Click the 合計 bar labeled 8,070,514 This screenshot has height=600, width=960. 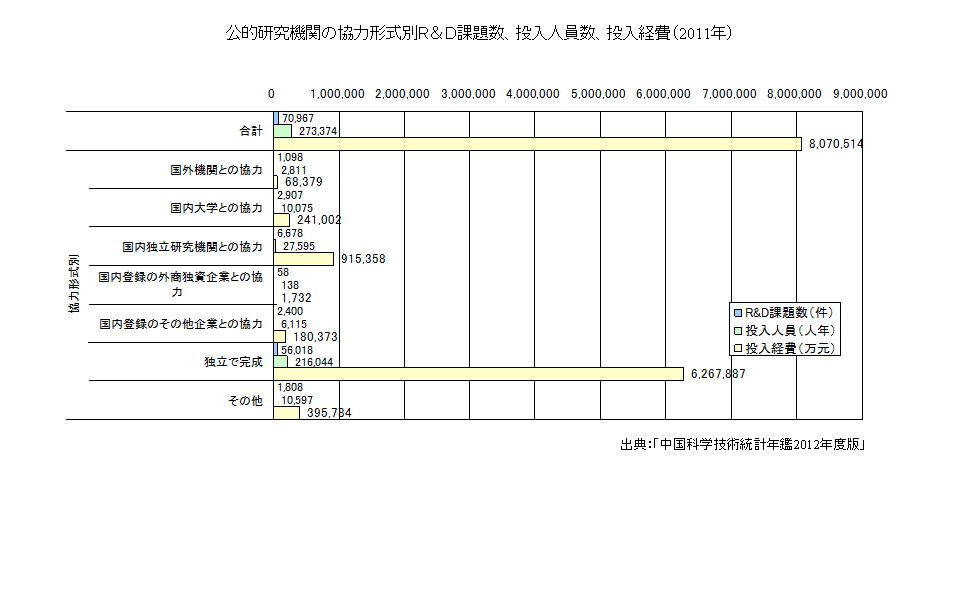point(538,144)
